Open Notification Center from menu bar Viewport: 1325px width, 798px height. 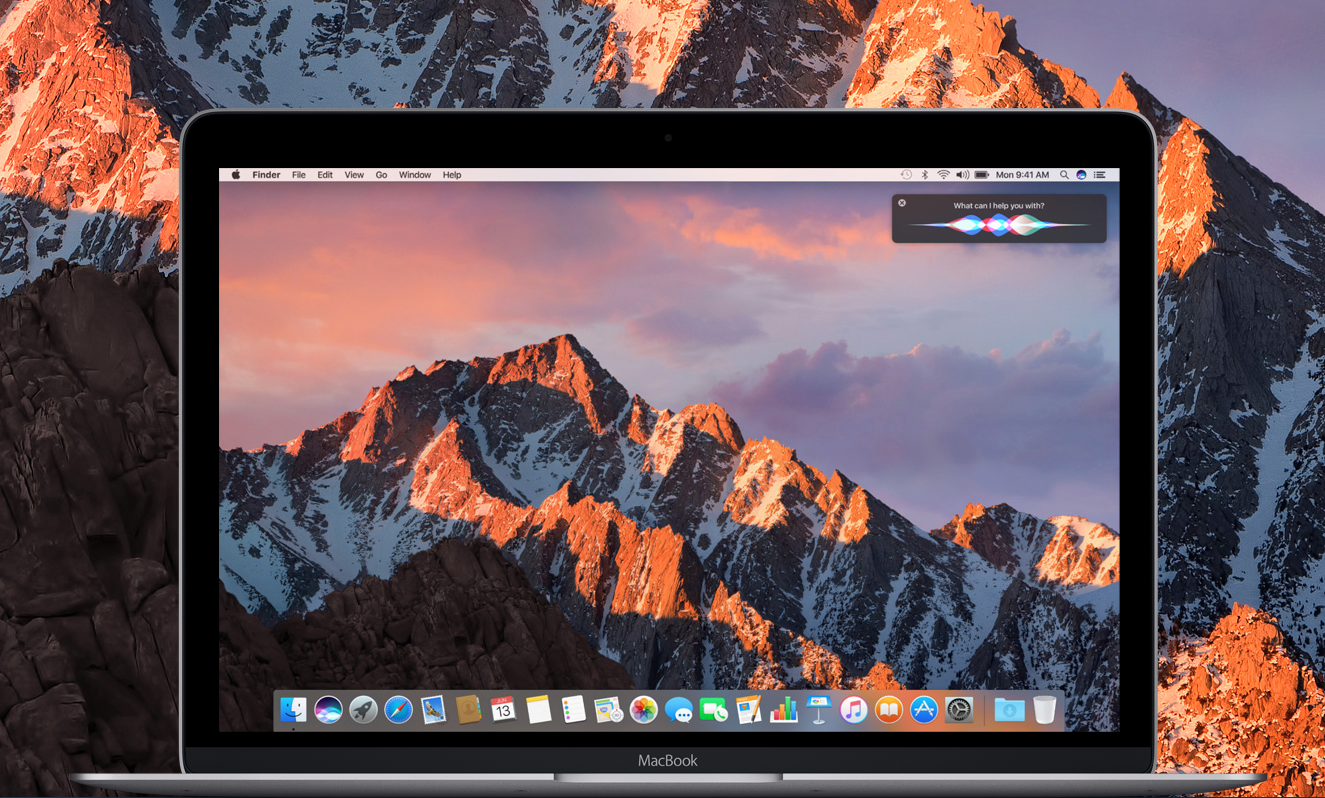pos(1100,175)
